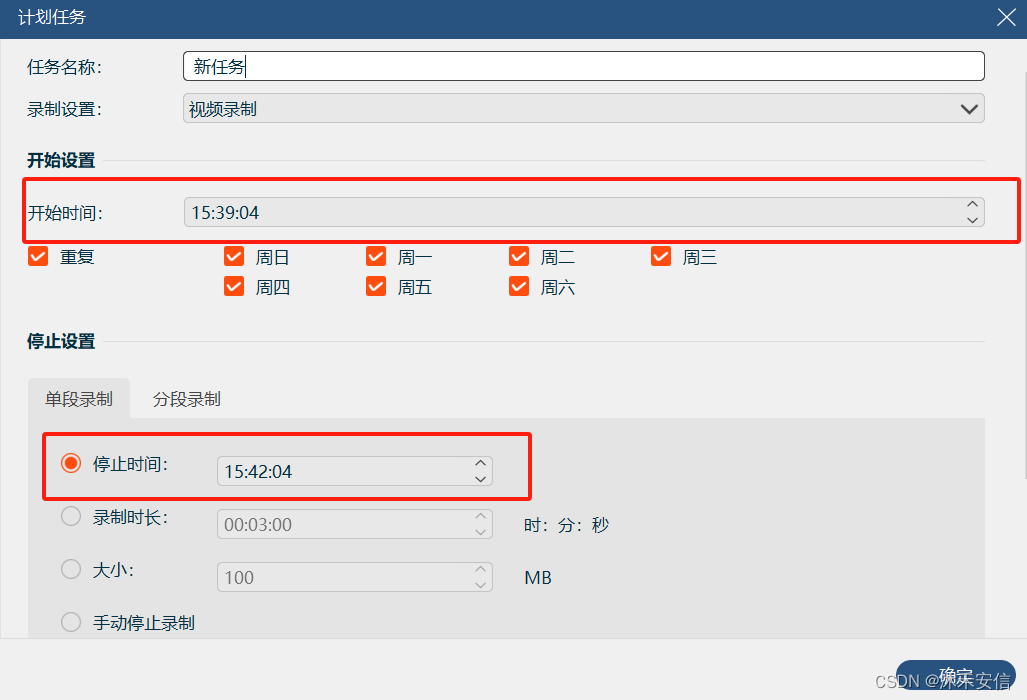1027x700 pixels.
Task: Increase 大小 value with up arrow
Action: [x=480, y=570]
